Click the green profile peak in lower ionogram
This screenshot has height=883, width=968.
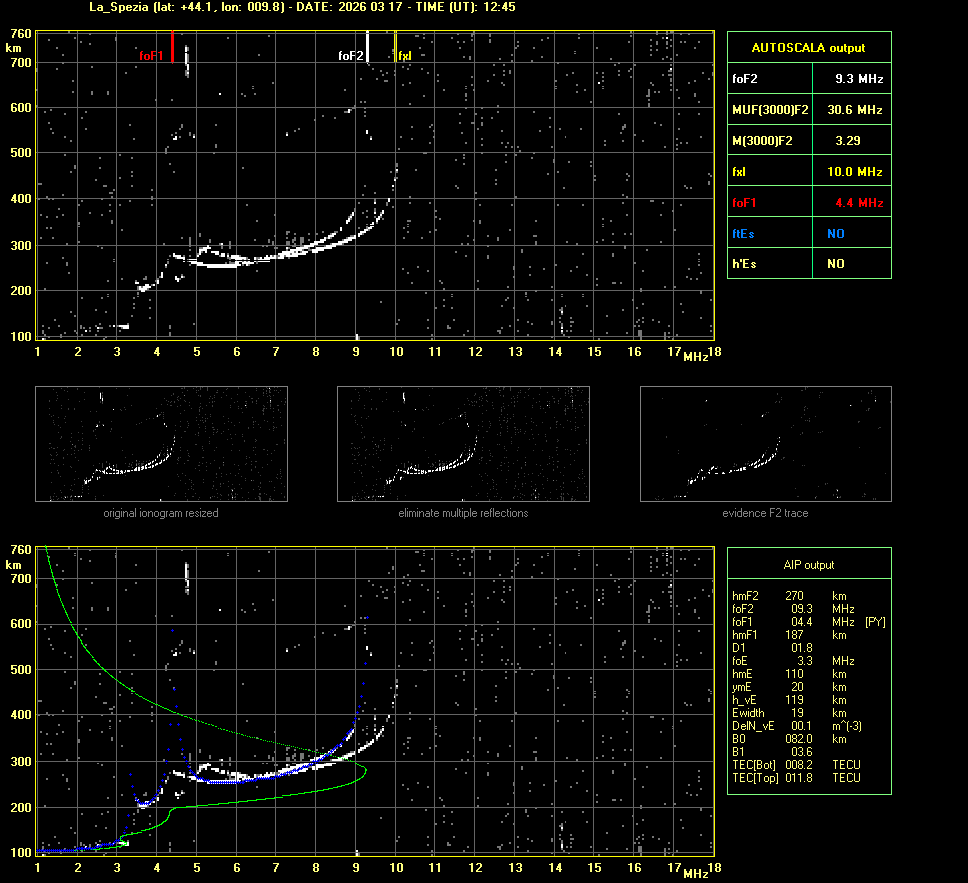(x=365, y=770)
